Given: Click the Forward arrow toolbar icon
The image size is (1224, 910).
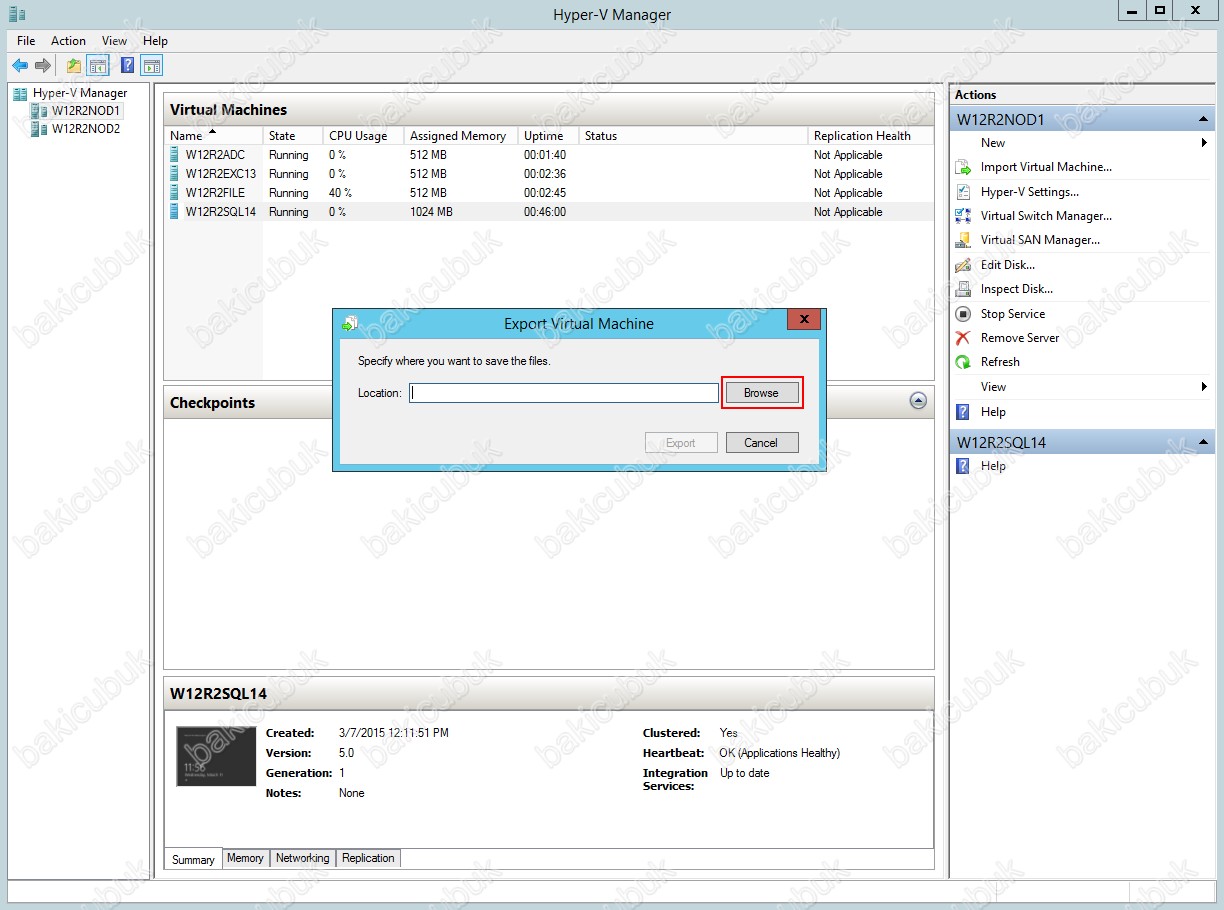Looking at the screenshot, I should click(43, 66).
